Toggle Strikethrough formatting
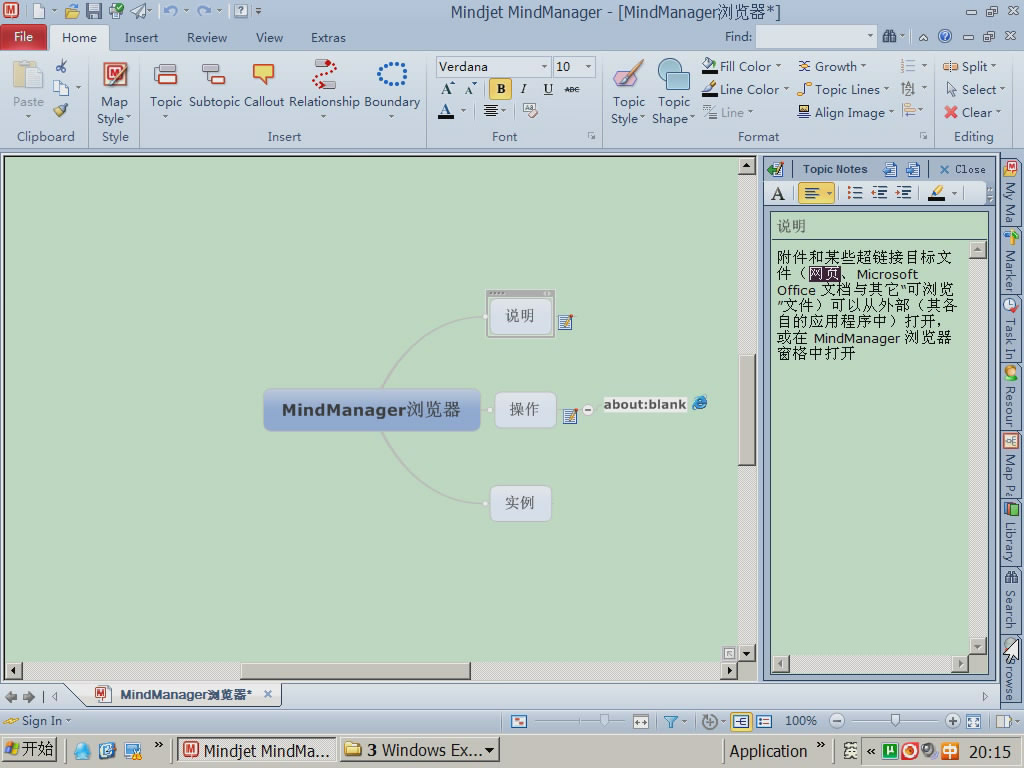 [x=572, y=89]
